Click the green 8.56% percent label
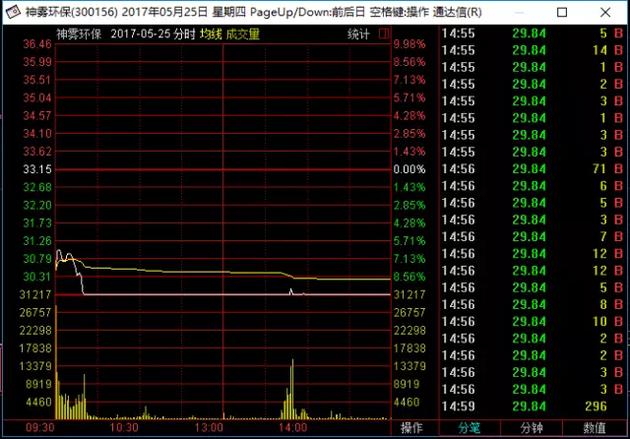Viewport: 630px width, 439px height. coord(409,277)
